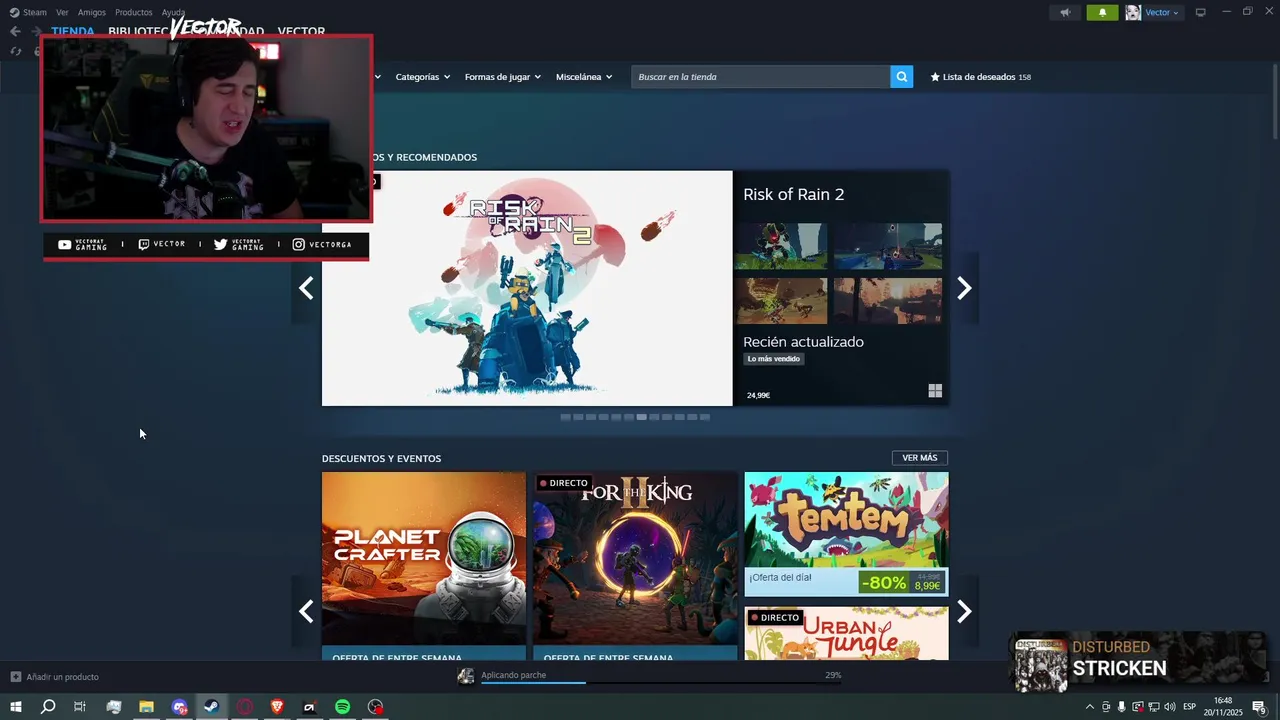
Task: Click the Risk of Rain 2 title
Action: pyautogui.click(x=794, y=194)
